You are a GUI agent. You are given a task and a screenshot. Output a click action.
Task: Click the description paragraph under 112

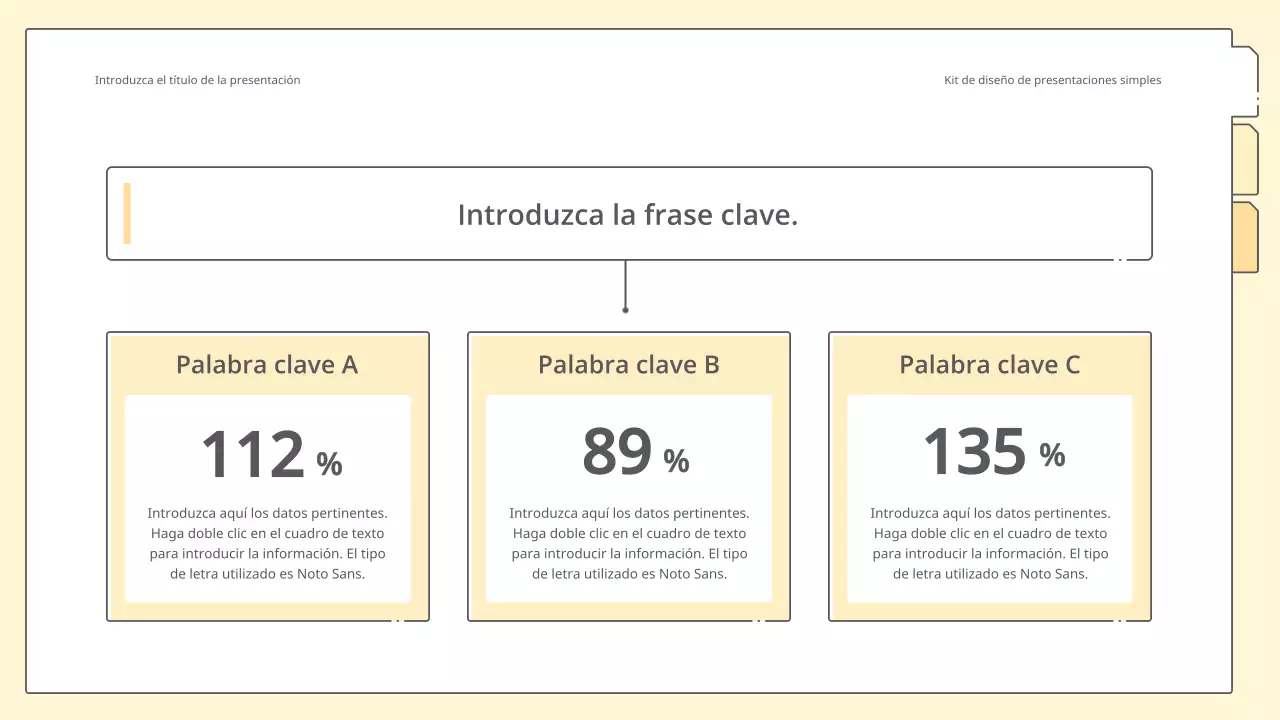click(267, 544)
